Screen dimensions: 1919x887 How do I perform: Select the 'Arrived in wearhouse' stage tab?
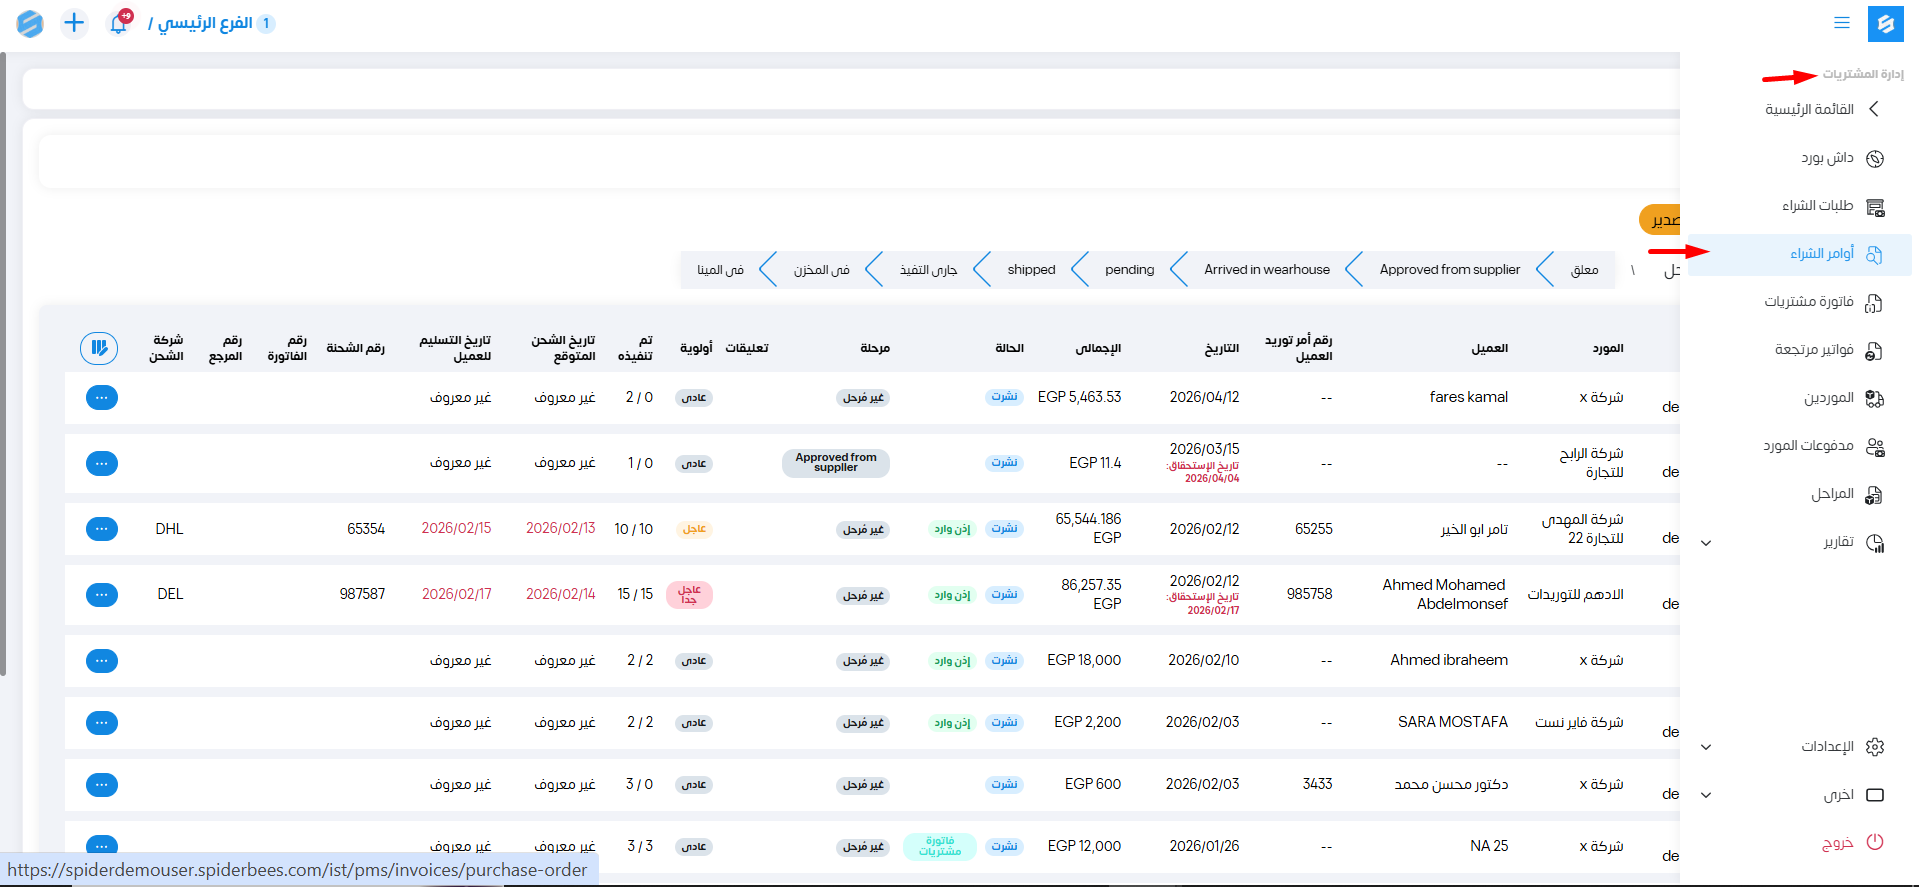pyautogui.click(x=1266, y=270)
